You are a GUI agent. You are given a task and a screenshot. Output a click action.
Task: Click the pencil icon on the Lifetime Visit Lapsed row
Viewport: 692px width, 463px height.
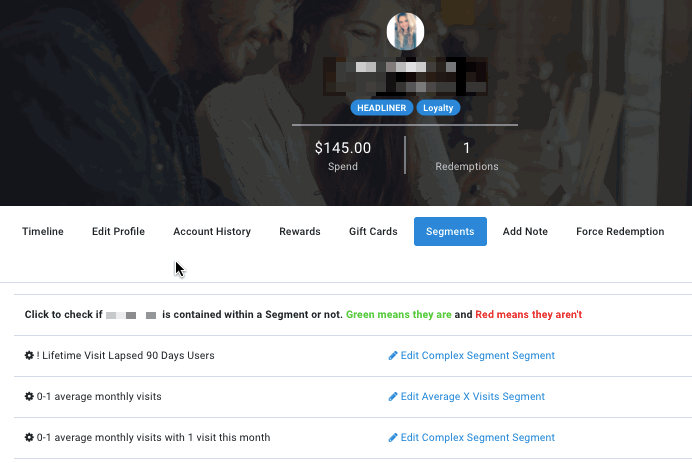click(393, 355)
